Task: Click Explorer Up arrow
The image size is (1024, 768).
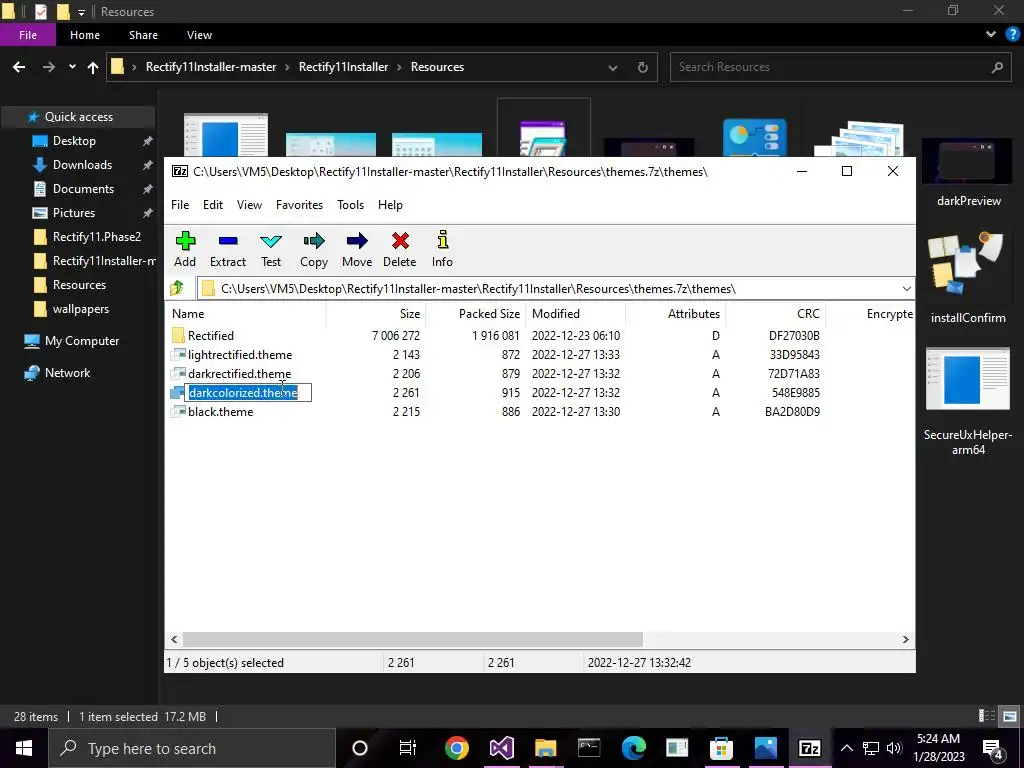Action: (93, 67)
